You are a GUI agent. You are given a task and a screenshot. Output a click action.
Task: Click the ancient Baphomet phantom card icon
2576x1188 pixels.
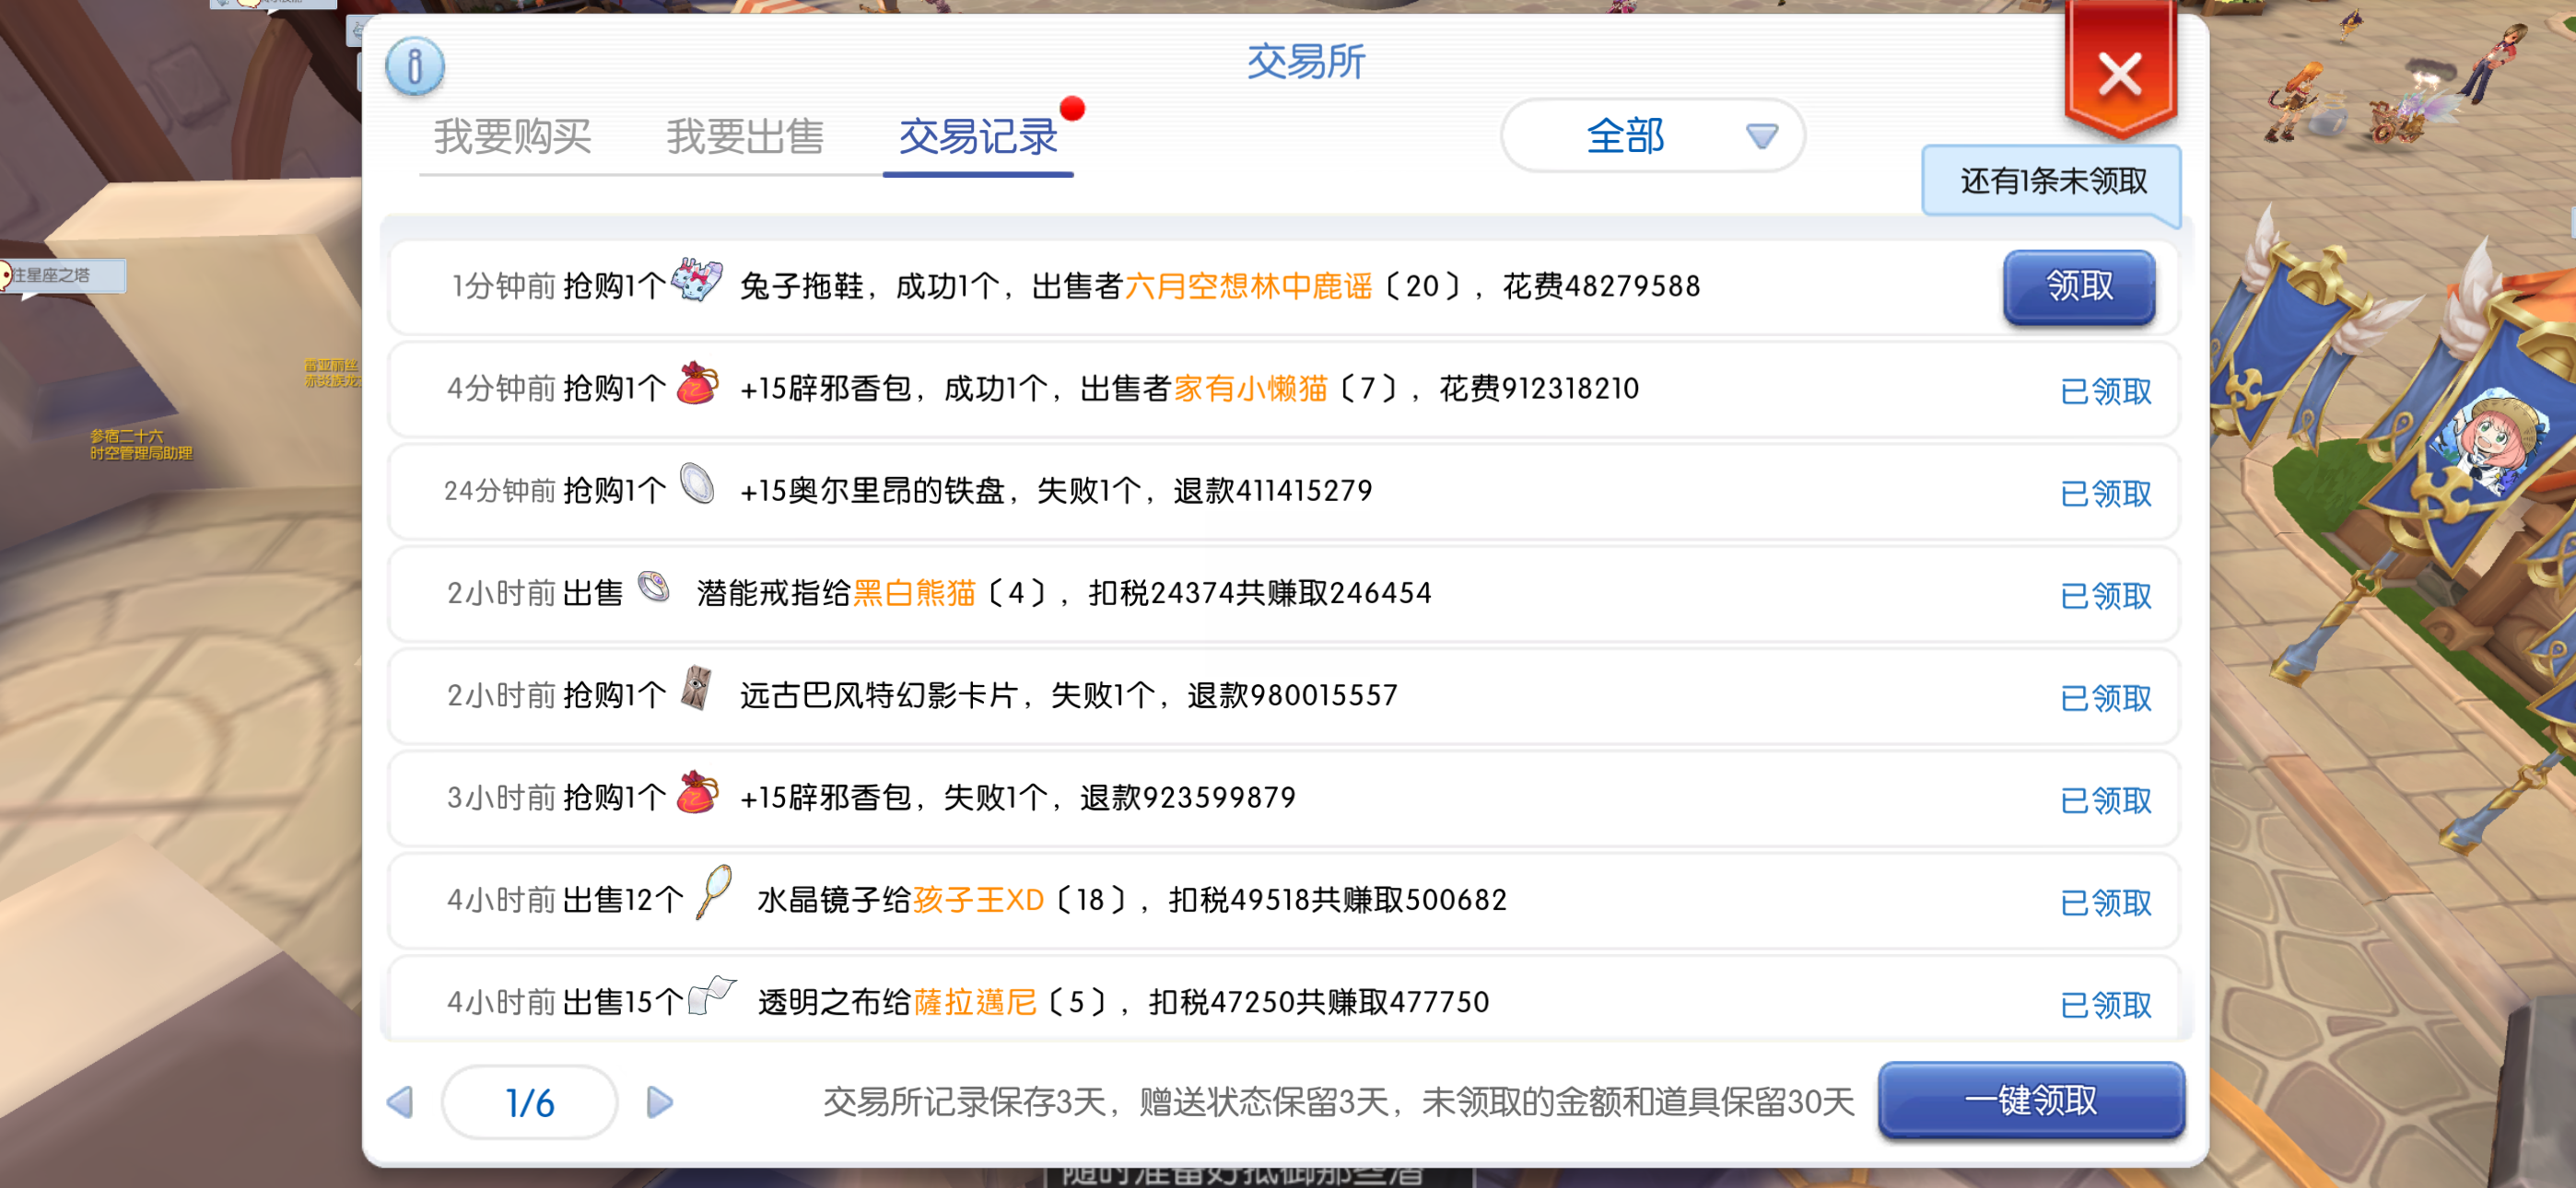[697, 689]
